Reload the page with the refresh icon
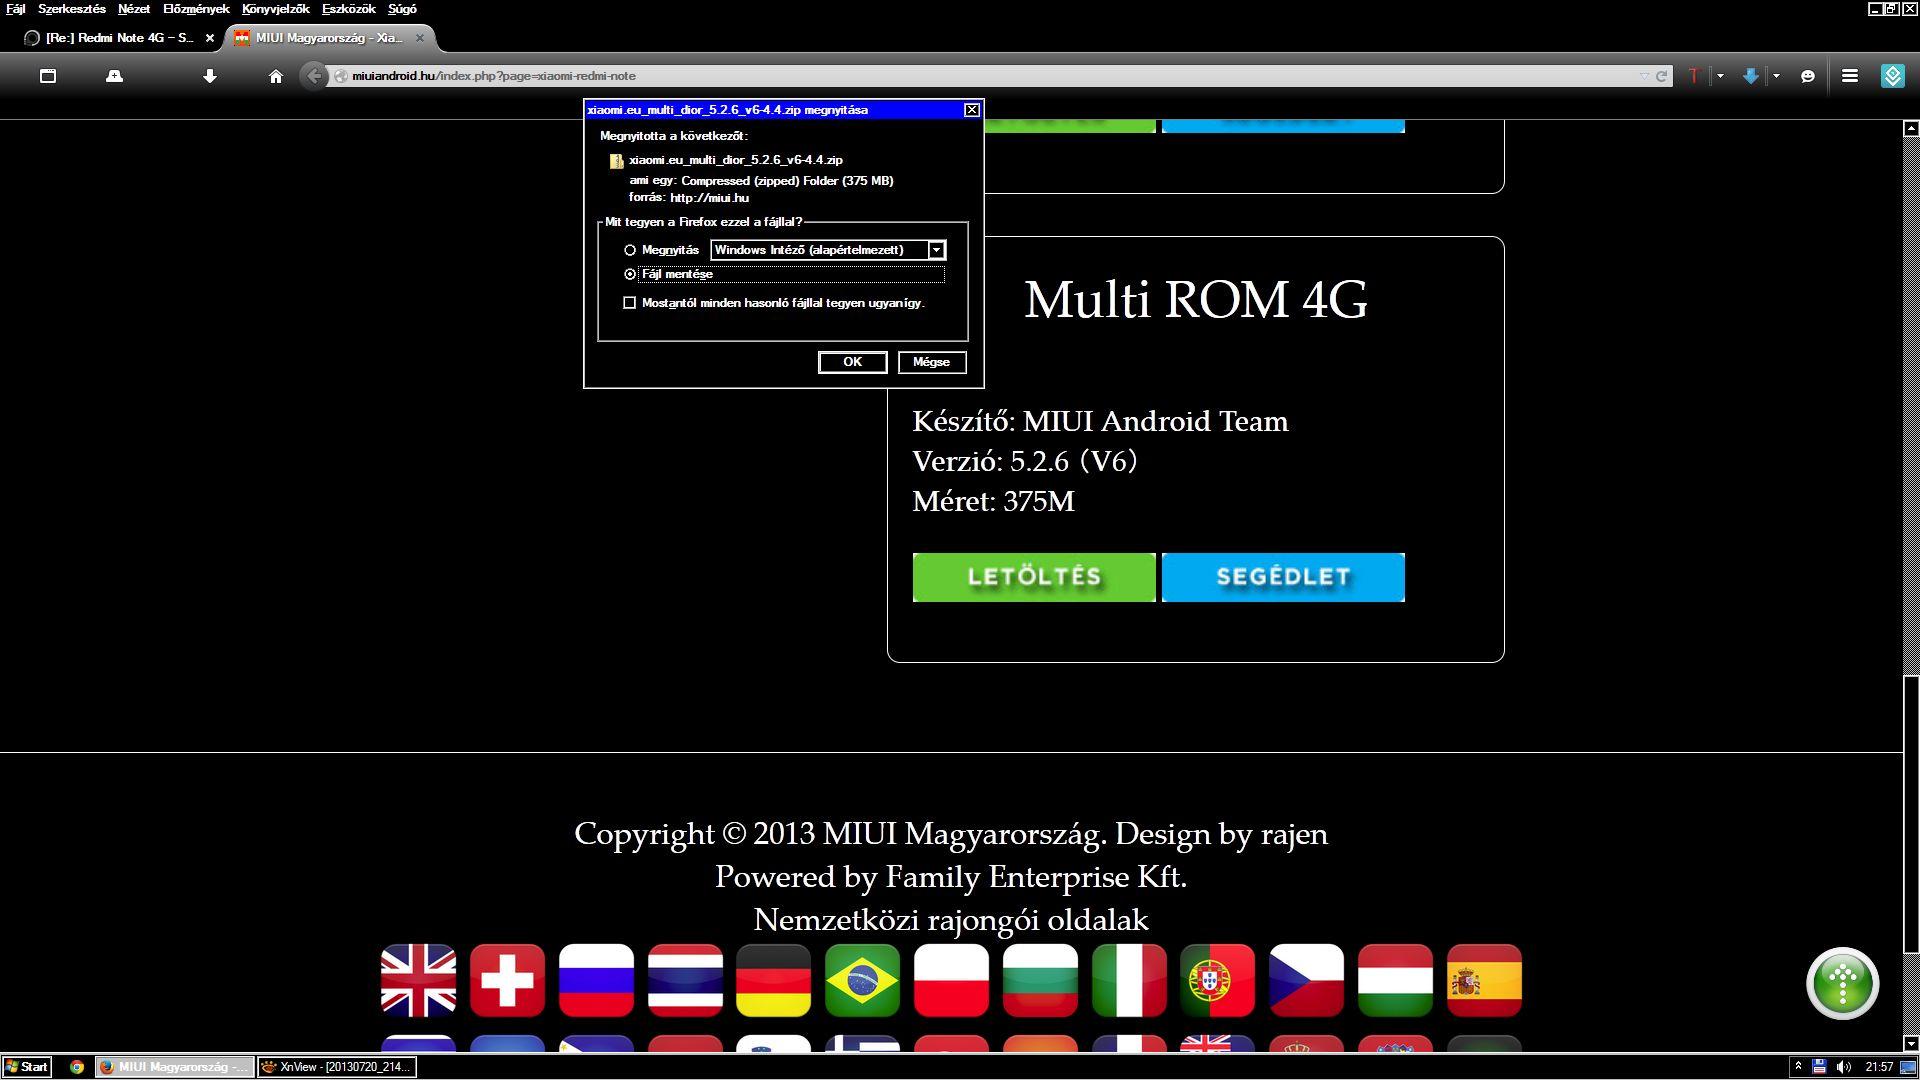 (1662, 76)
